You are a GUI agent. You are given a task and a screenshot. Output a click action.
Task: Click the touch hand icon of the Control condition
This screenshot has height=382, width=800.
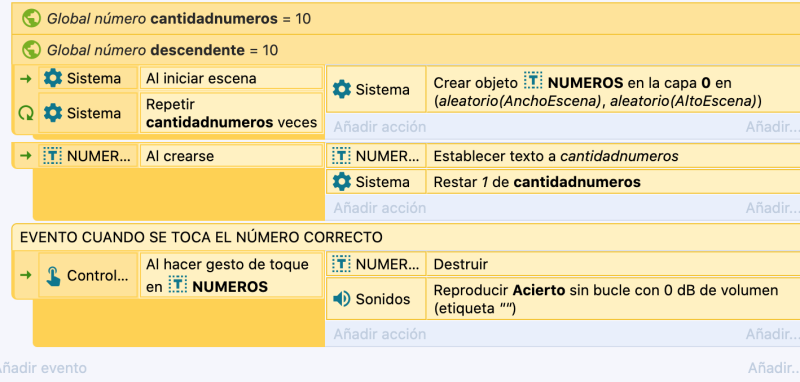click(x=53, y=276)
